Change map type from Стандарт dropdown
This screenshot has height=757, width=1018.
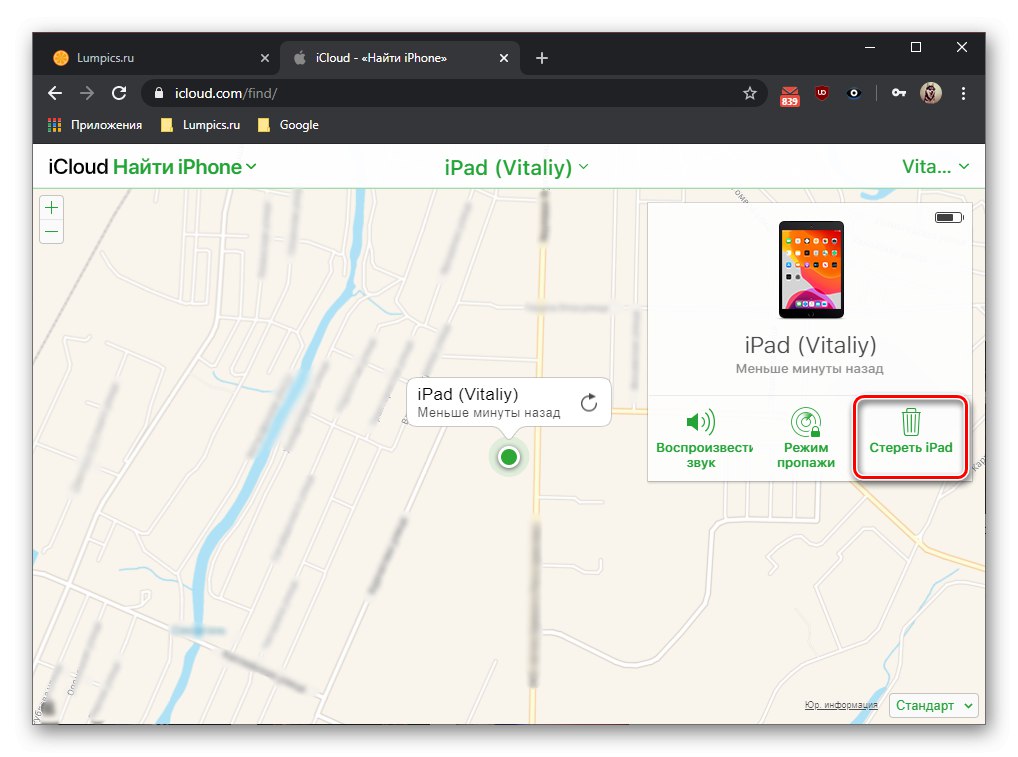pyautogui.click(x=934, y=705)
